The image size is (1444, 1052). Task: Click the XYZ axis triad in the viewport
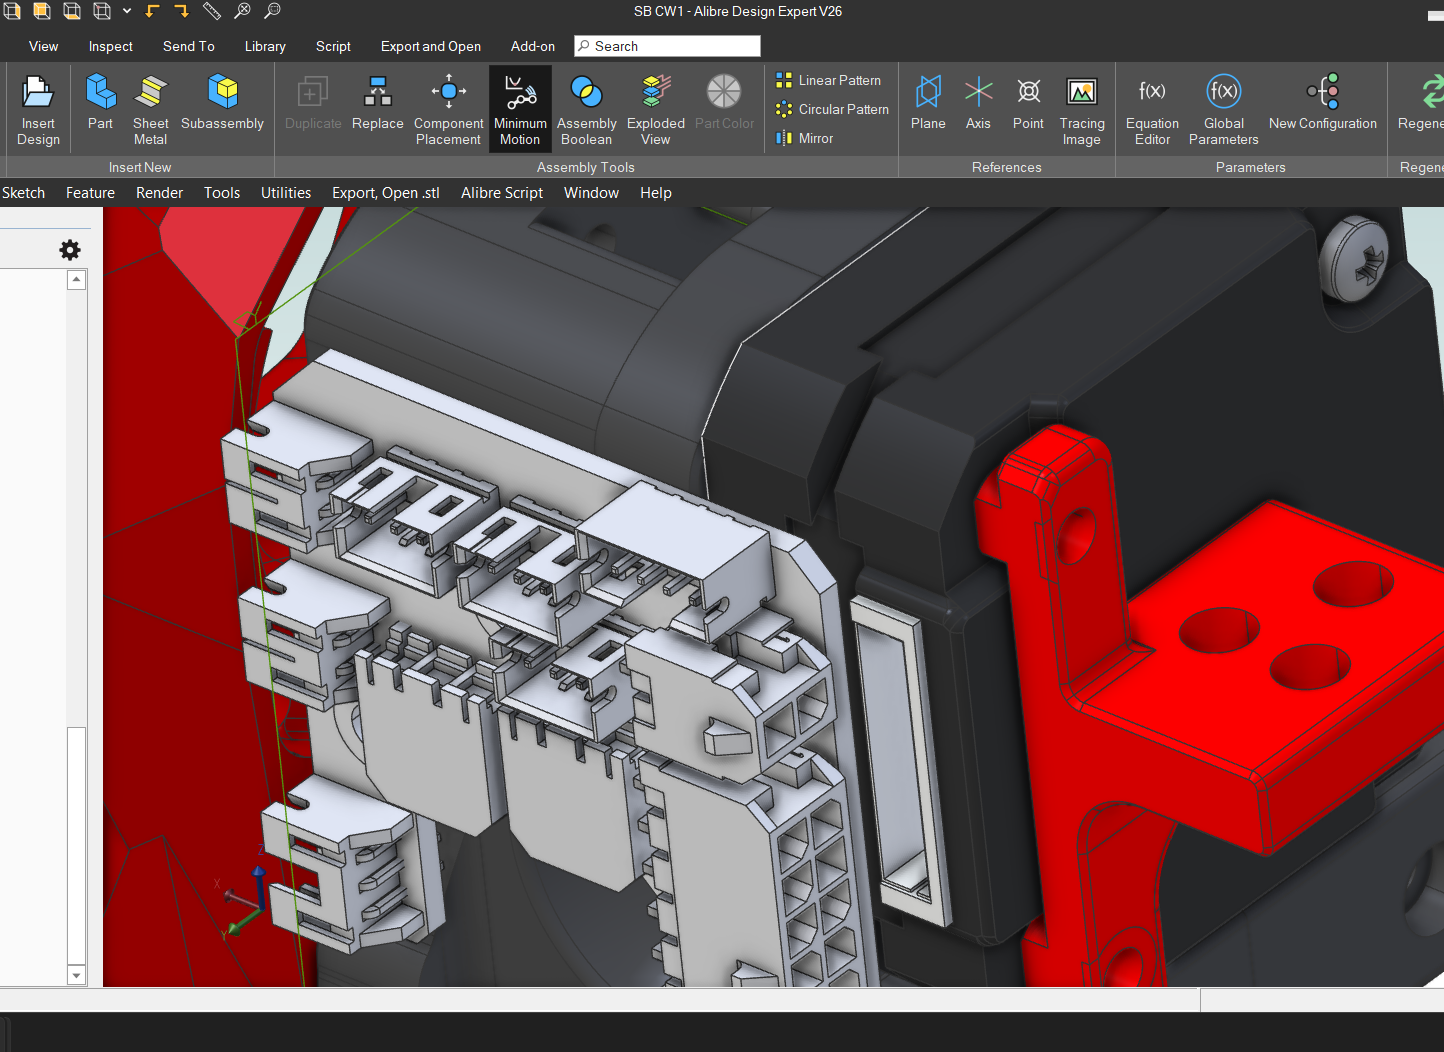(243, 897)
